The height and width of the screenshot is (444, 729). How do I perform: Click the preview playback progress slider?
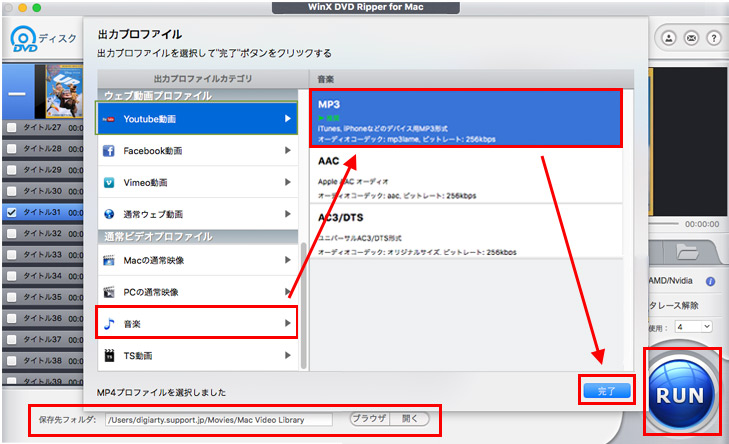click(x=665, y=224)
